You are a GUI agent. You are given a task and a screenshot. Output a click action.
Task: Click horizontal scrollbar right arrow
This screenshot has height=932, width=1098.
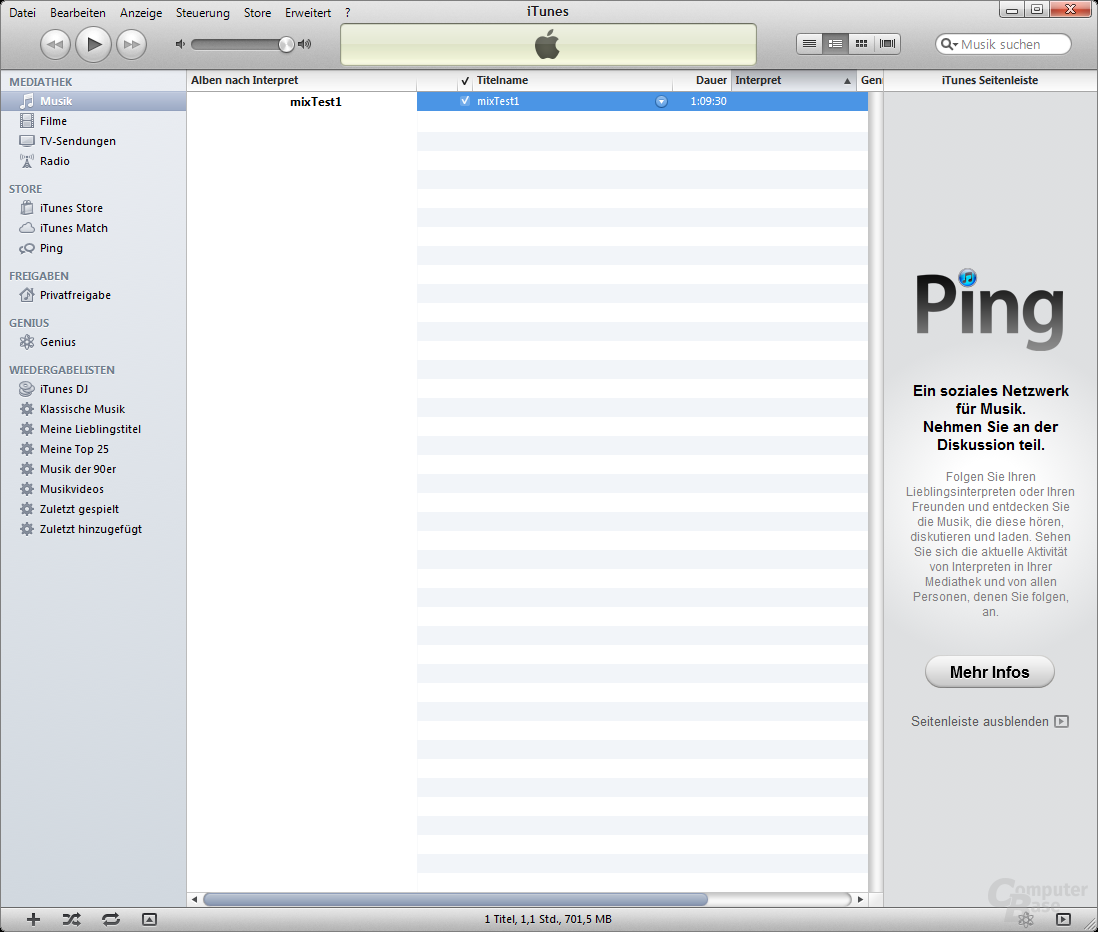pos(861,899)
